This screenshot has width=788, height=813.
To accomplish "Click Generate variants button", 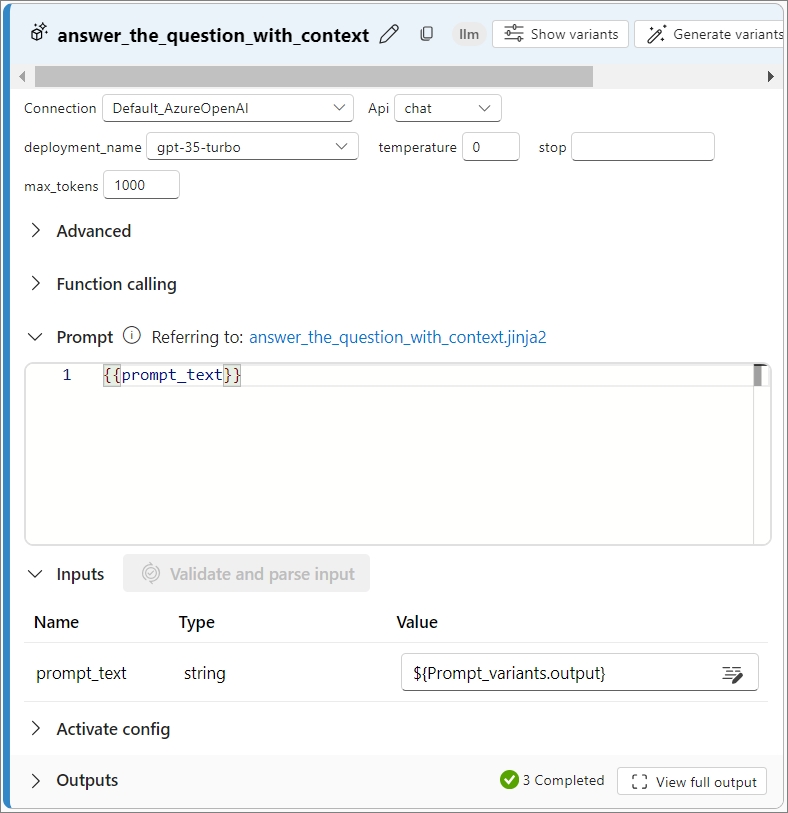I will click(x=709, y=34).
